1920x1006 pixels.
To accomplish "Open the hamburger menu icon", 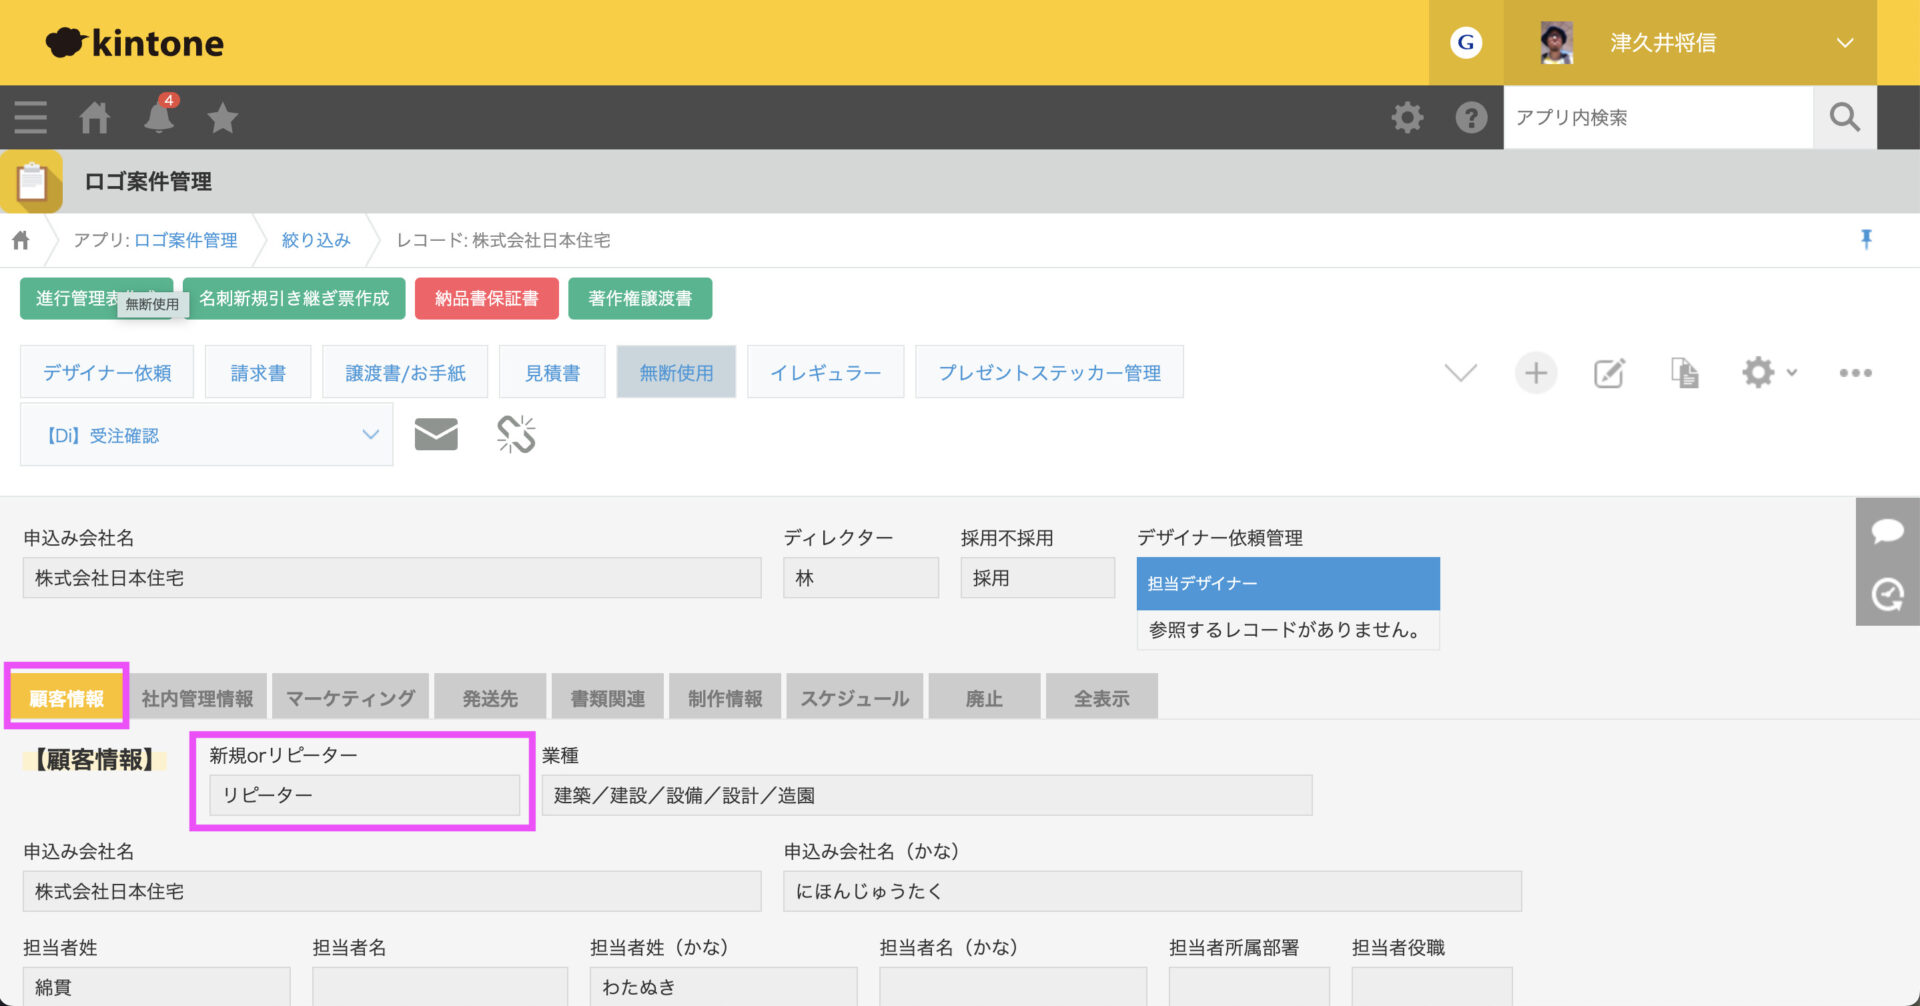I will [x=31, y=118].
